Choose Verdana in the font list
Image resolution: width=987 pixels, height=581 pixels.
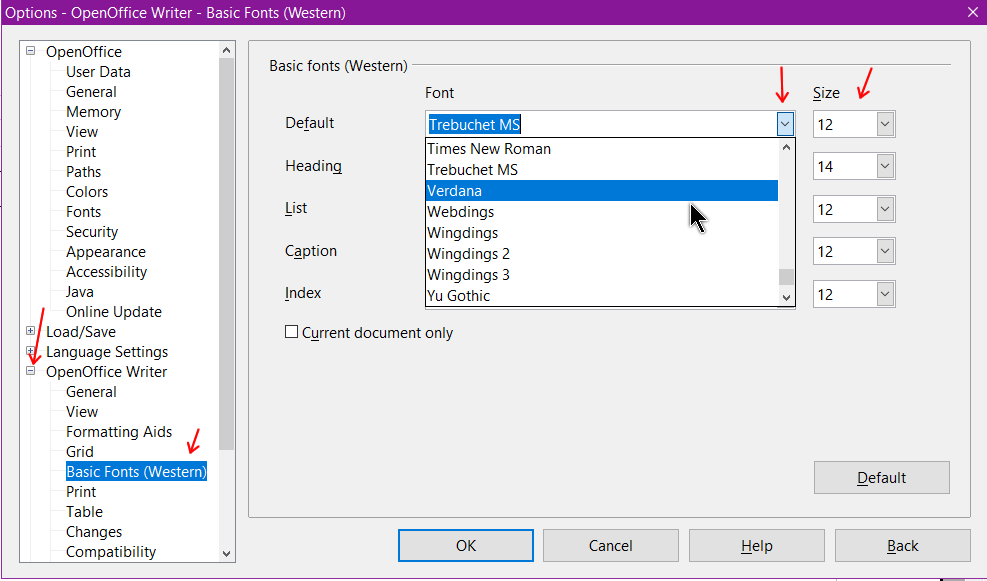602,191
